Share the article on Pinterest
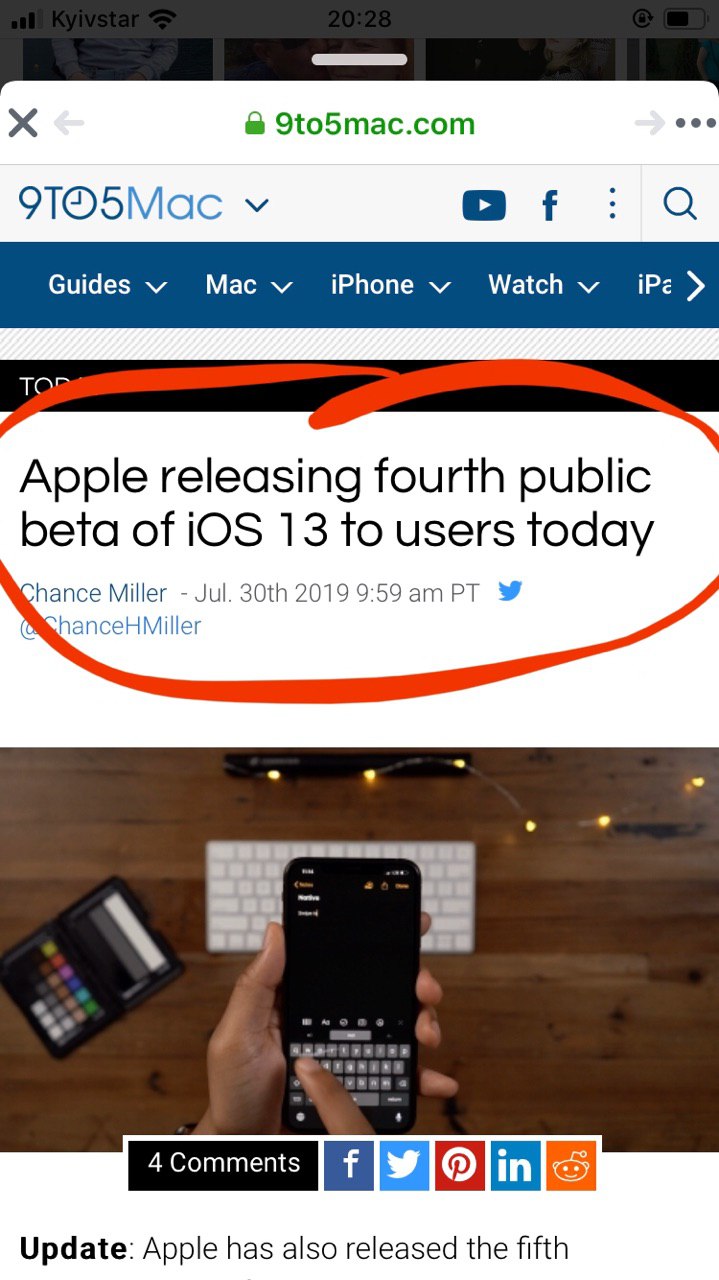 459,1165
